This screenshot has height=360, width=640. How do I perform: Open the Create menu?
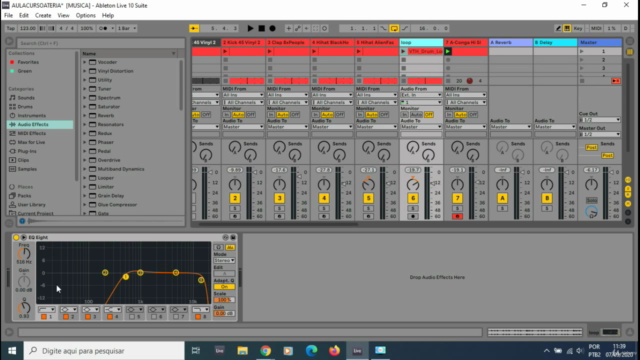coord(43,16)
